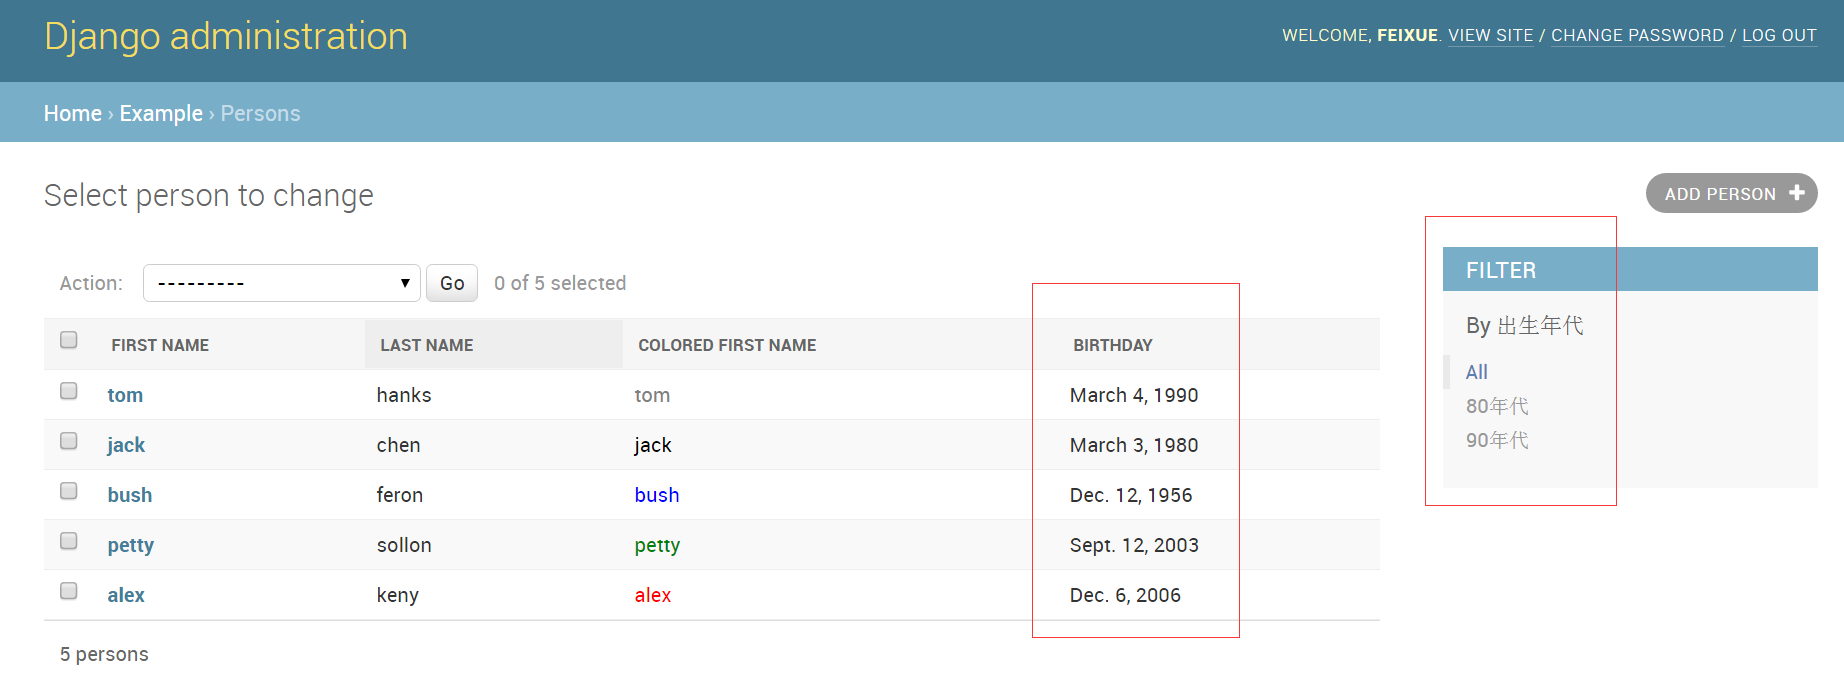Sort by the First Name column header
The height and width of the screenshot is (684, 1844).
tap(160, 345)
